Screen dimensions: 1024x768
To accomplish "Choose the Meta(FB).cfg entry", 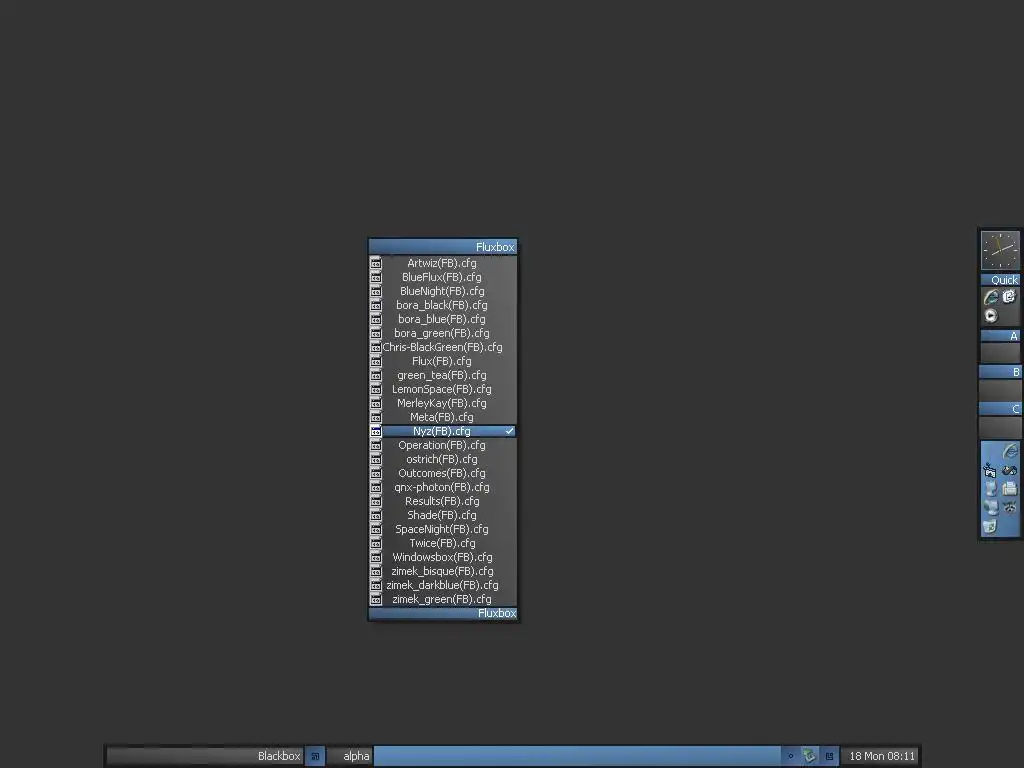I will (x=442, y=417).
